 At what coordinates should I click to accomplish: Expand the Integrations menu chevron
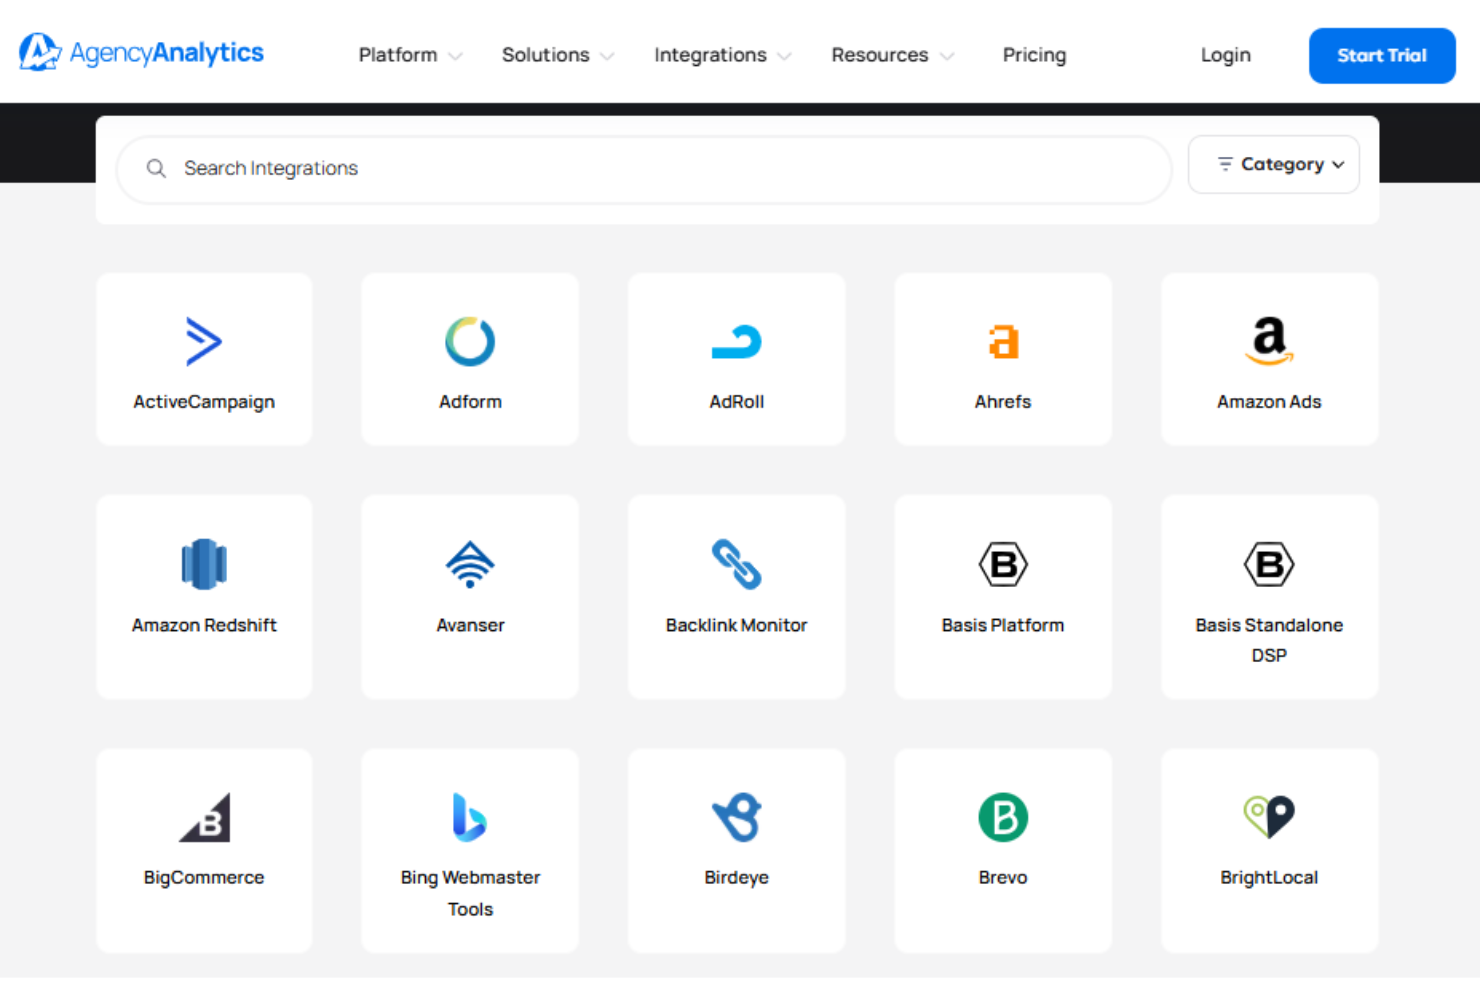[784, 56]
